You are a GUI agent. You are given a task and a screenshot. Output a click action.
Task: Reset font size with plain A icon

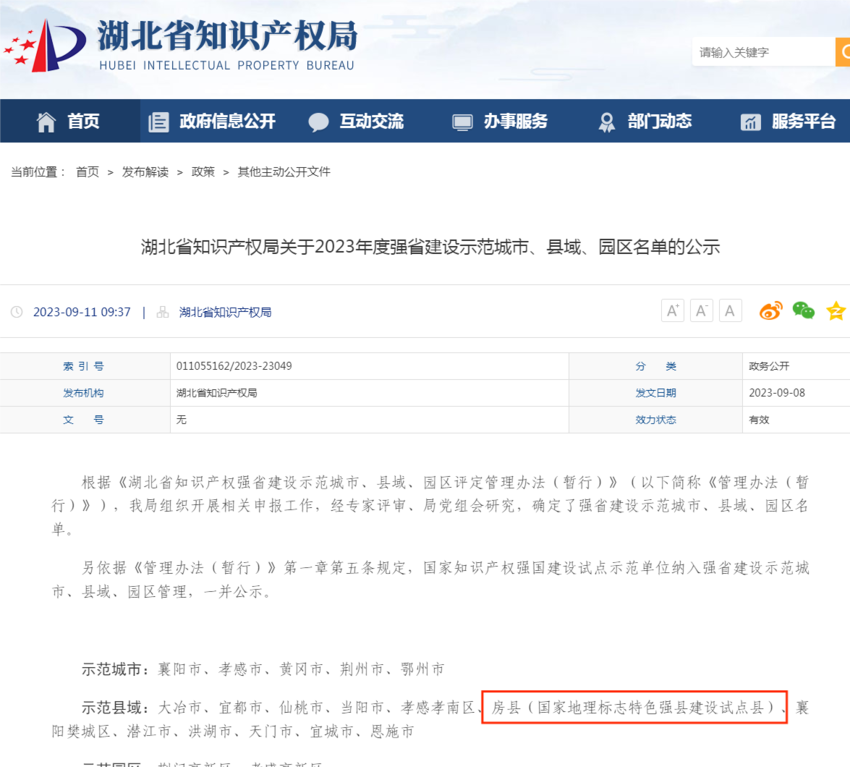[730, 311]
